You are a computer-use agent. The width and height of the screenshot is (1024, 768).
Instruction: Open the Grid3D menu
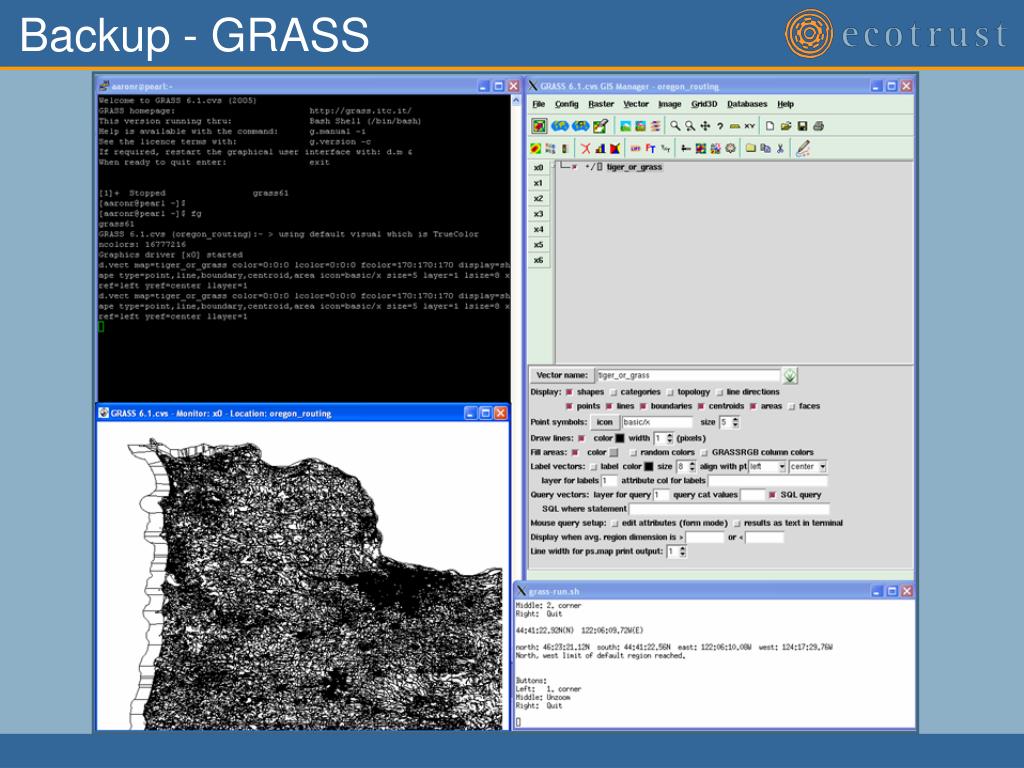704,104
